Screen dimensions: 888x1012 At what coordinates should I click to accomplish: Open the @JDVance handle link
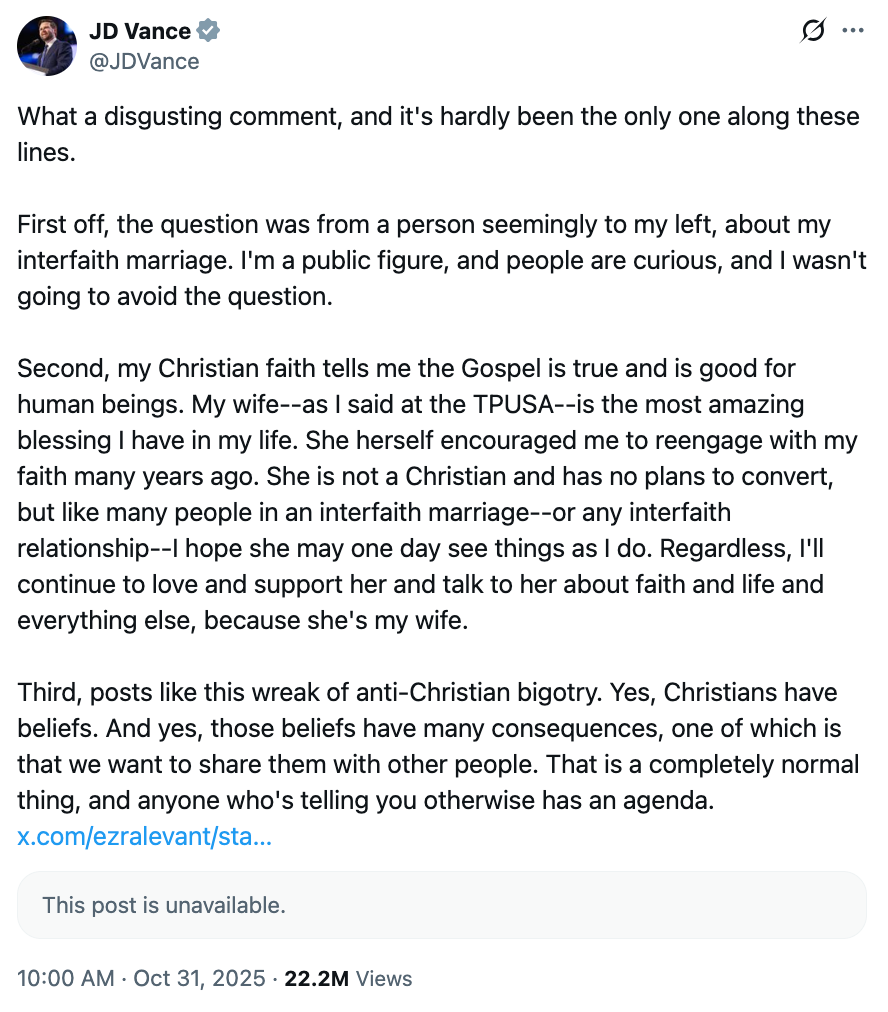point(144,61)
